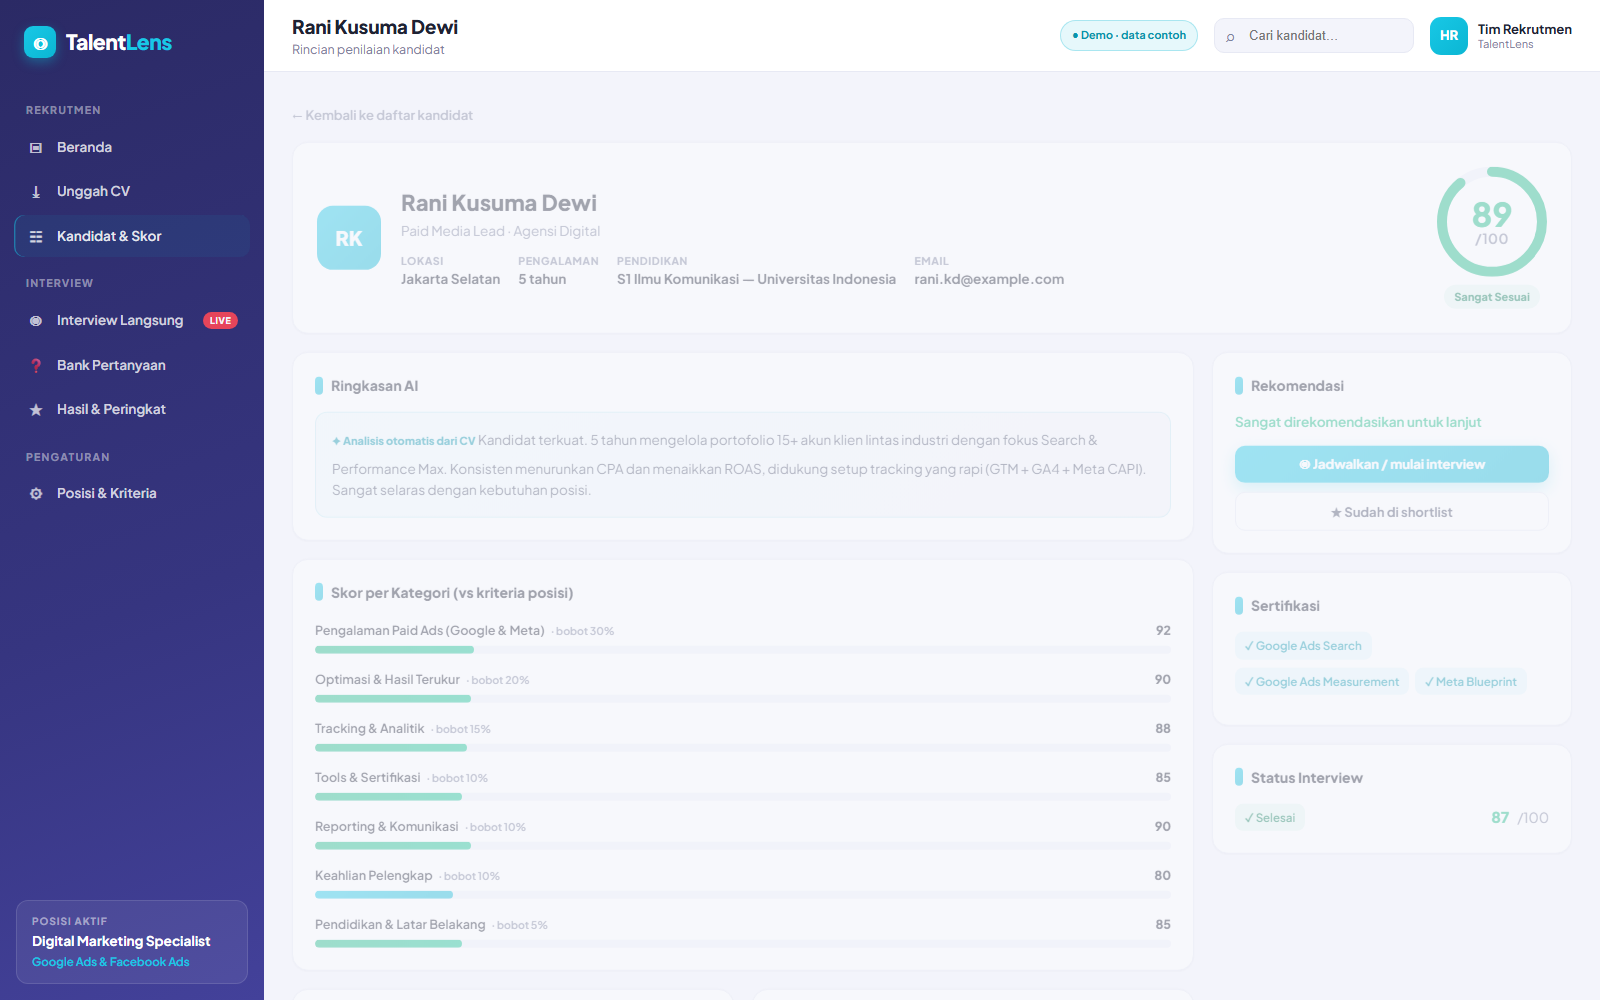Click the Interview Langsung record icon
The height and width of the screenshot is (1000, 1600).
coord(36,321)
